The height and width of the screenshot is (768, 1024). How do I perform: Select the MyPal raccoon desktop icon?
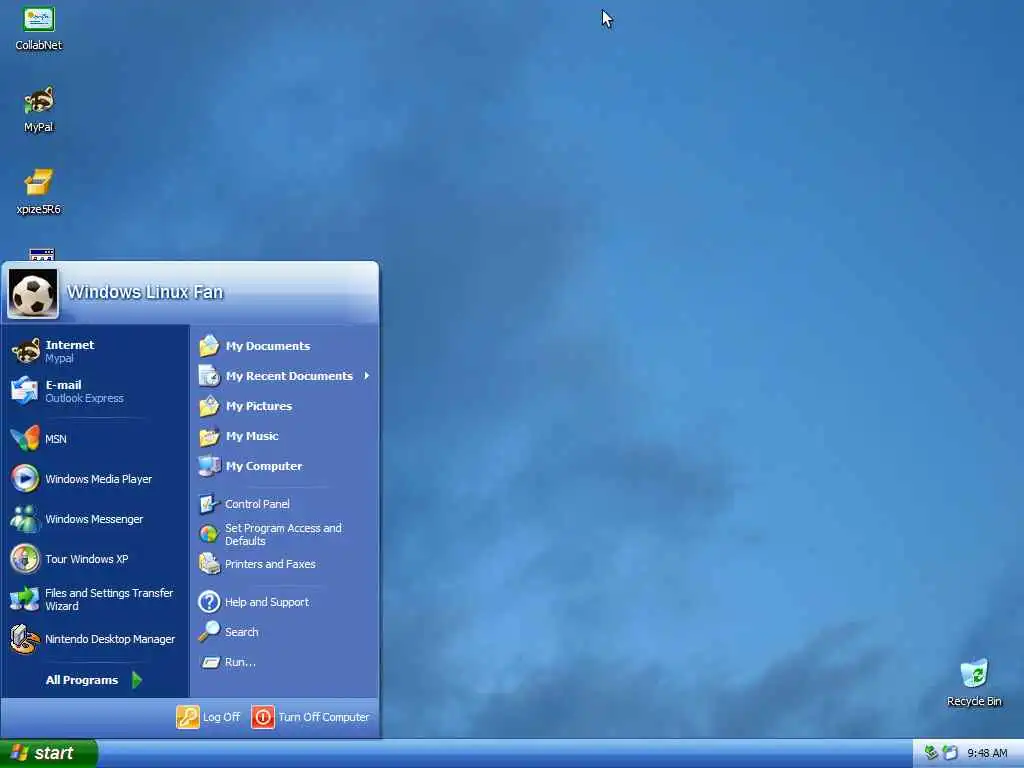[x=39, y=110]
